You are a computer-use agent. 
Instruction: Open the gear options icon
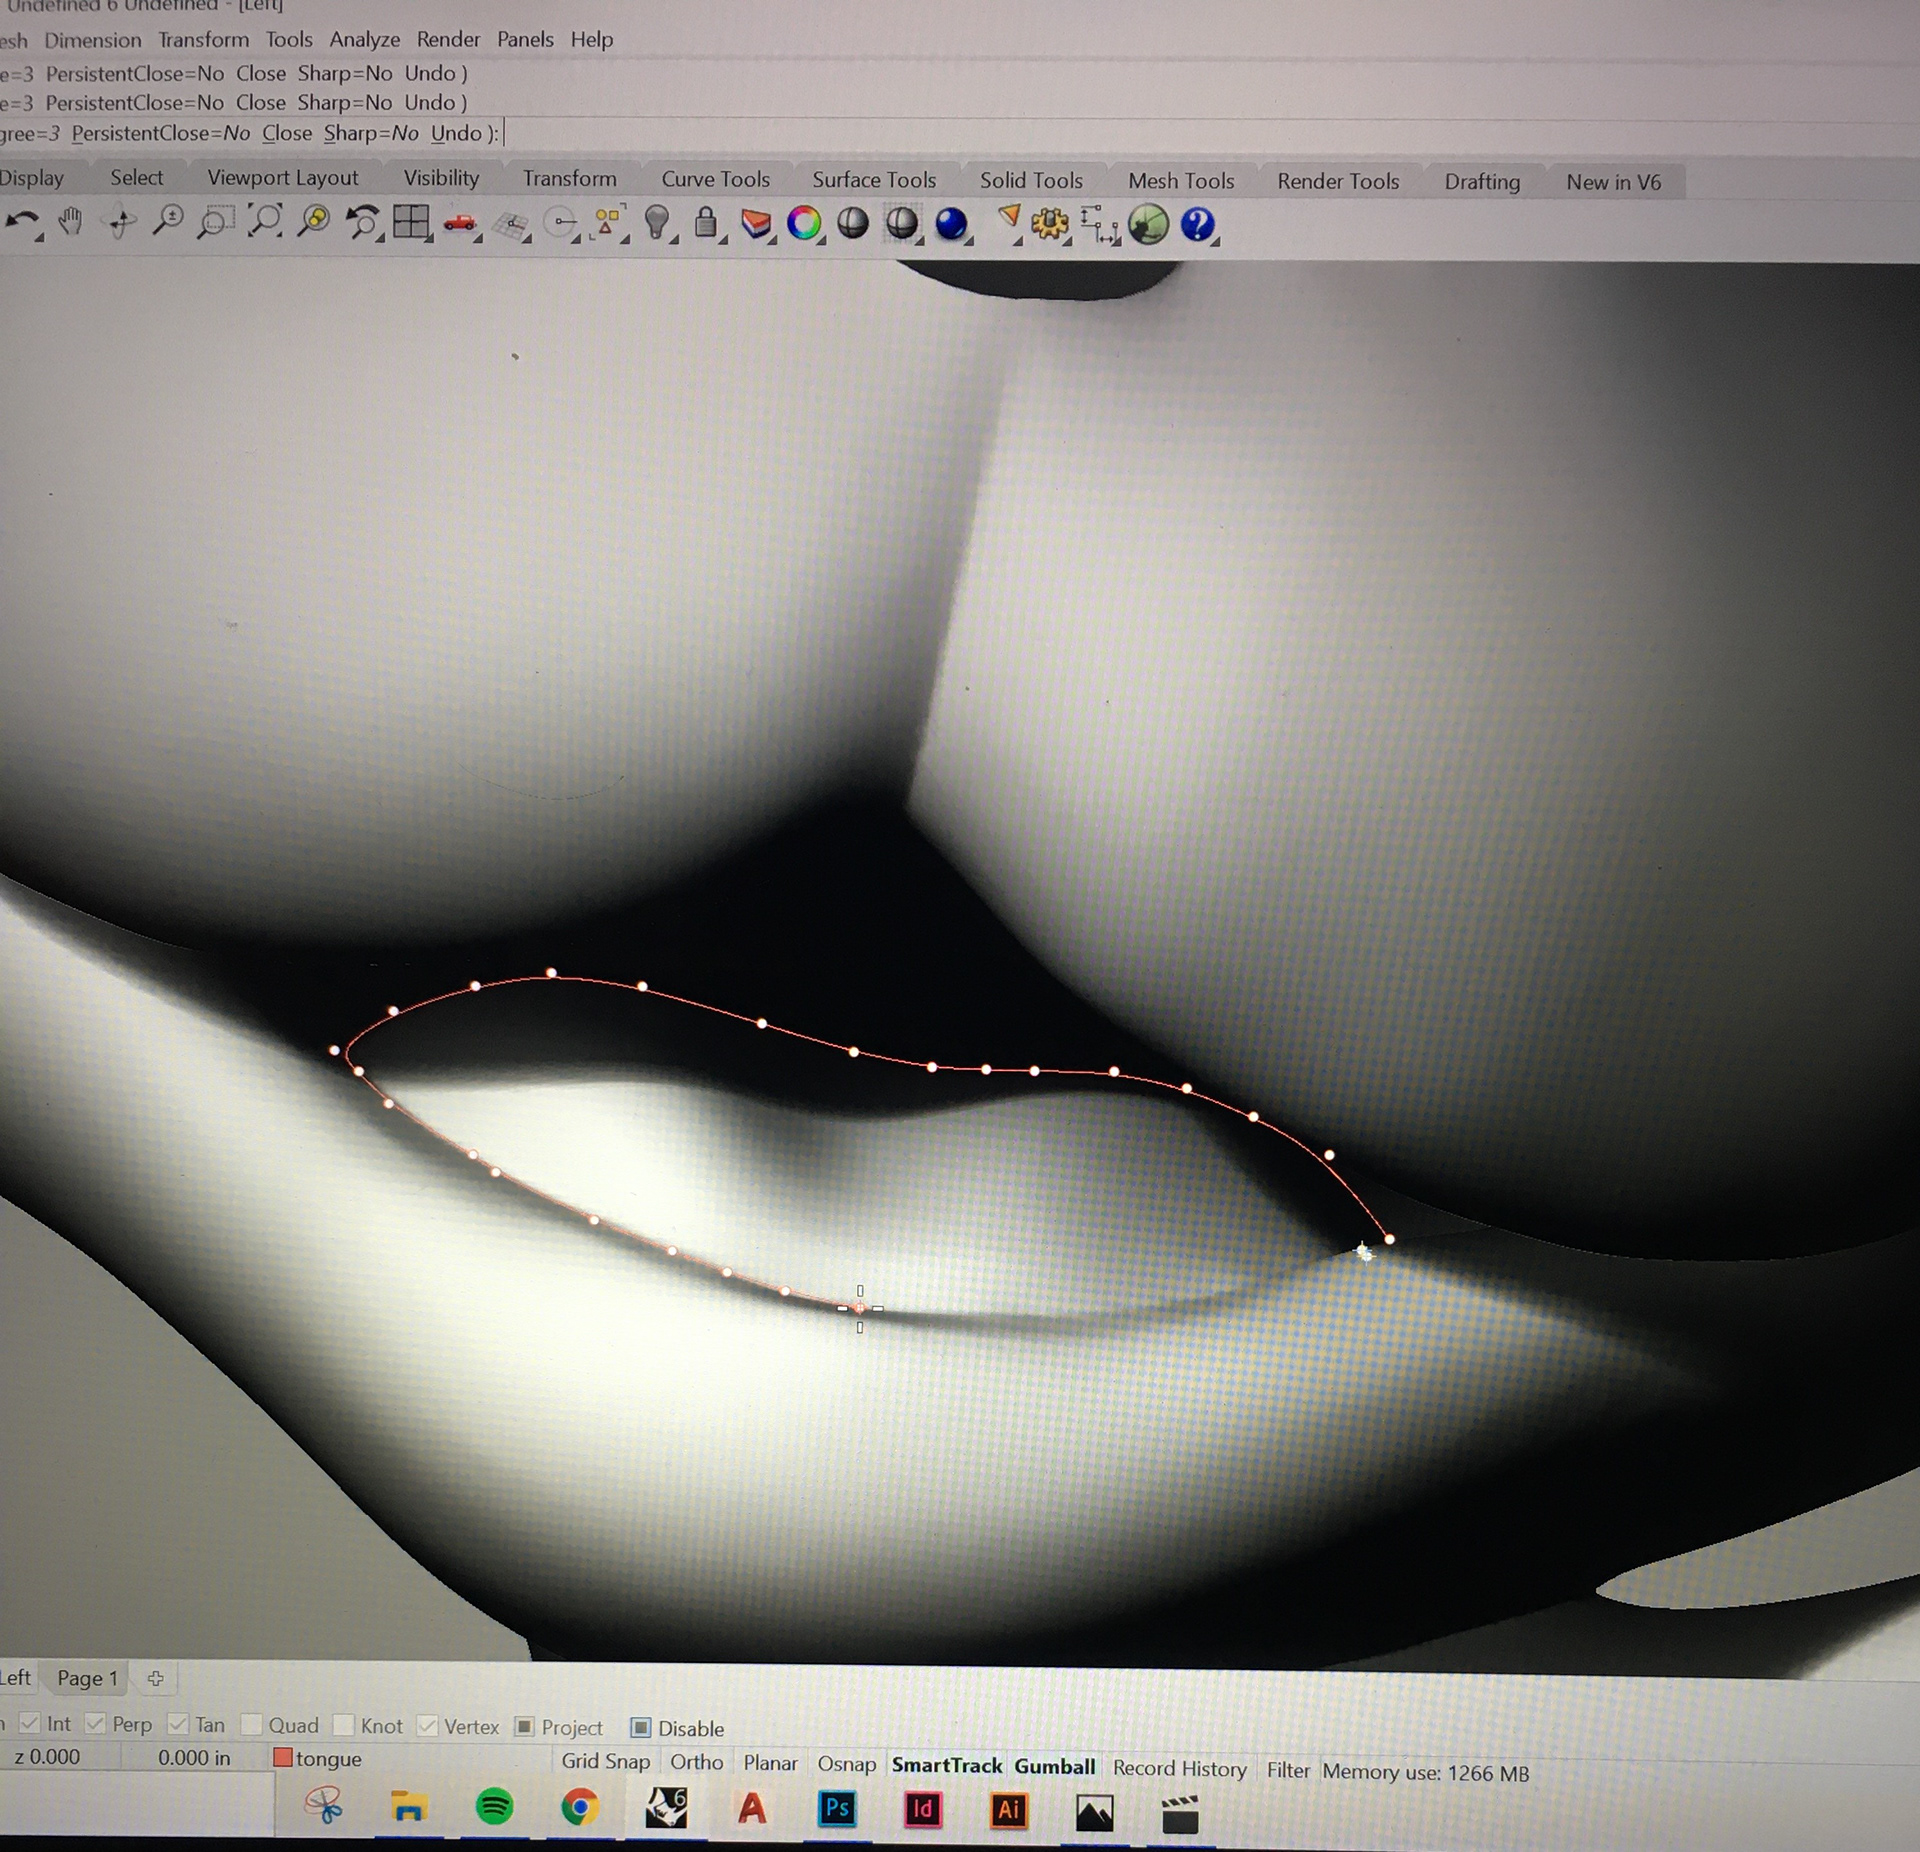click(1049, 224)
